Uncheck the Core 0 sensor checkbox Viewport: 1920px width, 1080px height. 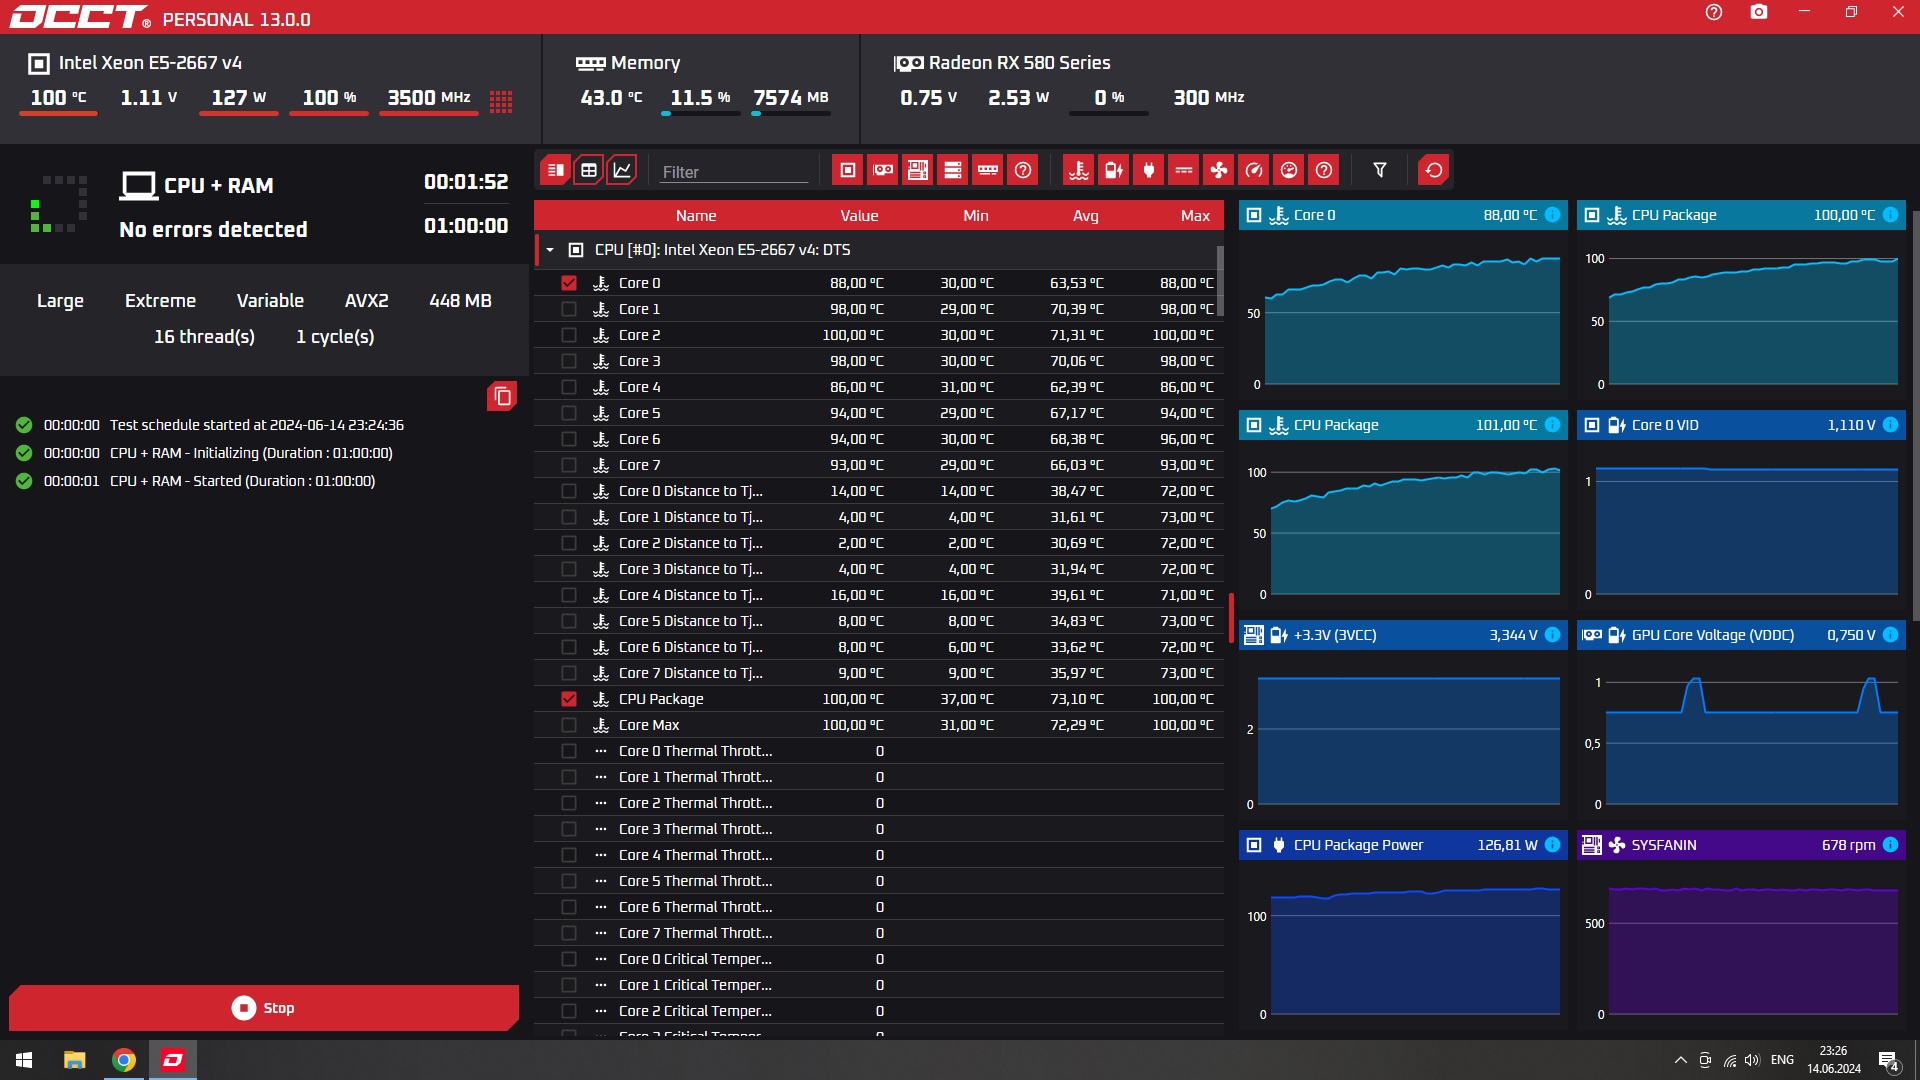tap(569, 283)
